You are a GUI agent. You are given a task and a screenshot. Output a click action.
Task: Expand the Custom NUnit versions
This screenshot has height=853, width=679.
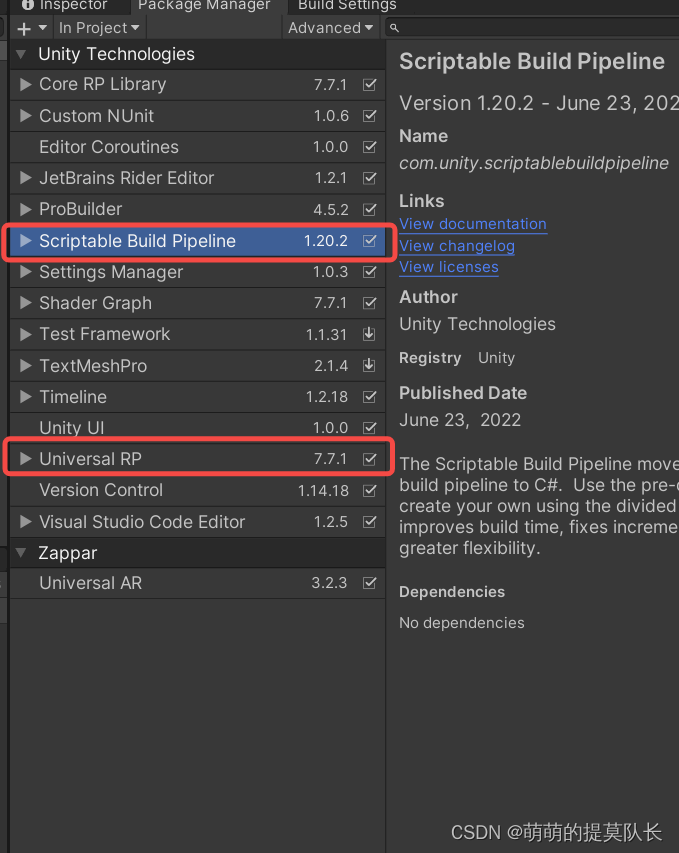pos(25,115)
